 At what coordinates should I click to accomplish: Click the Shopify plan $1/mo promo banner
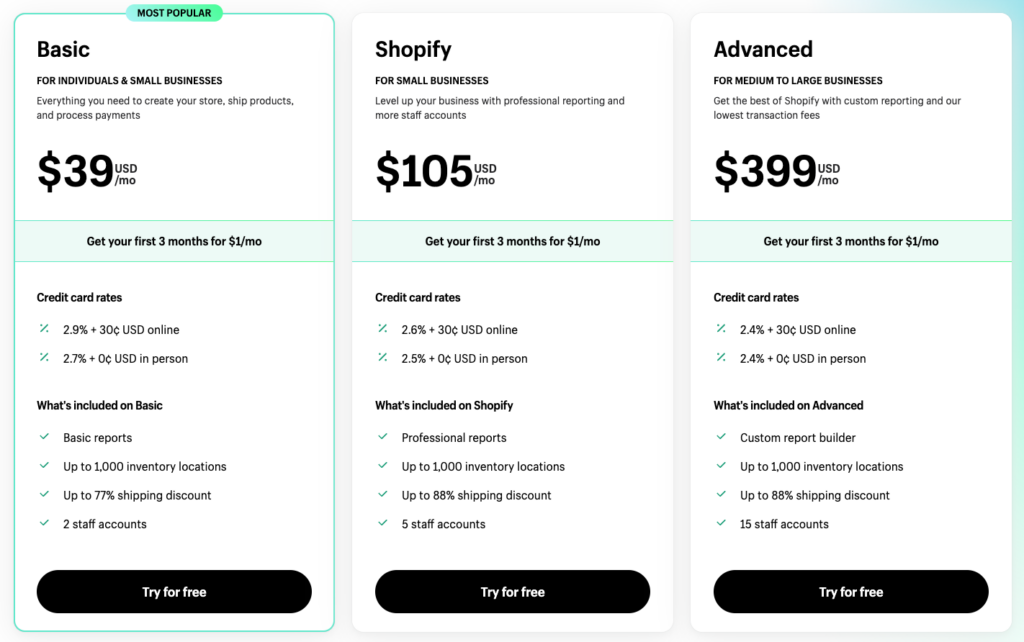tap(512, 241)
